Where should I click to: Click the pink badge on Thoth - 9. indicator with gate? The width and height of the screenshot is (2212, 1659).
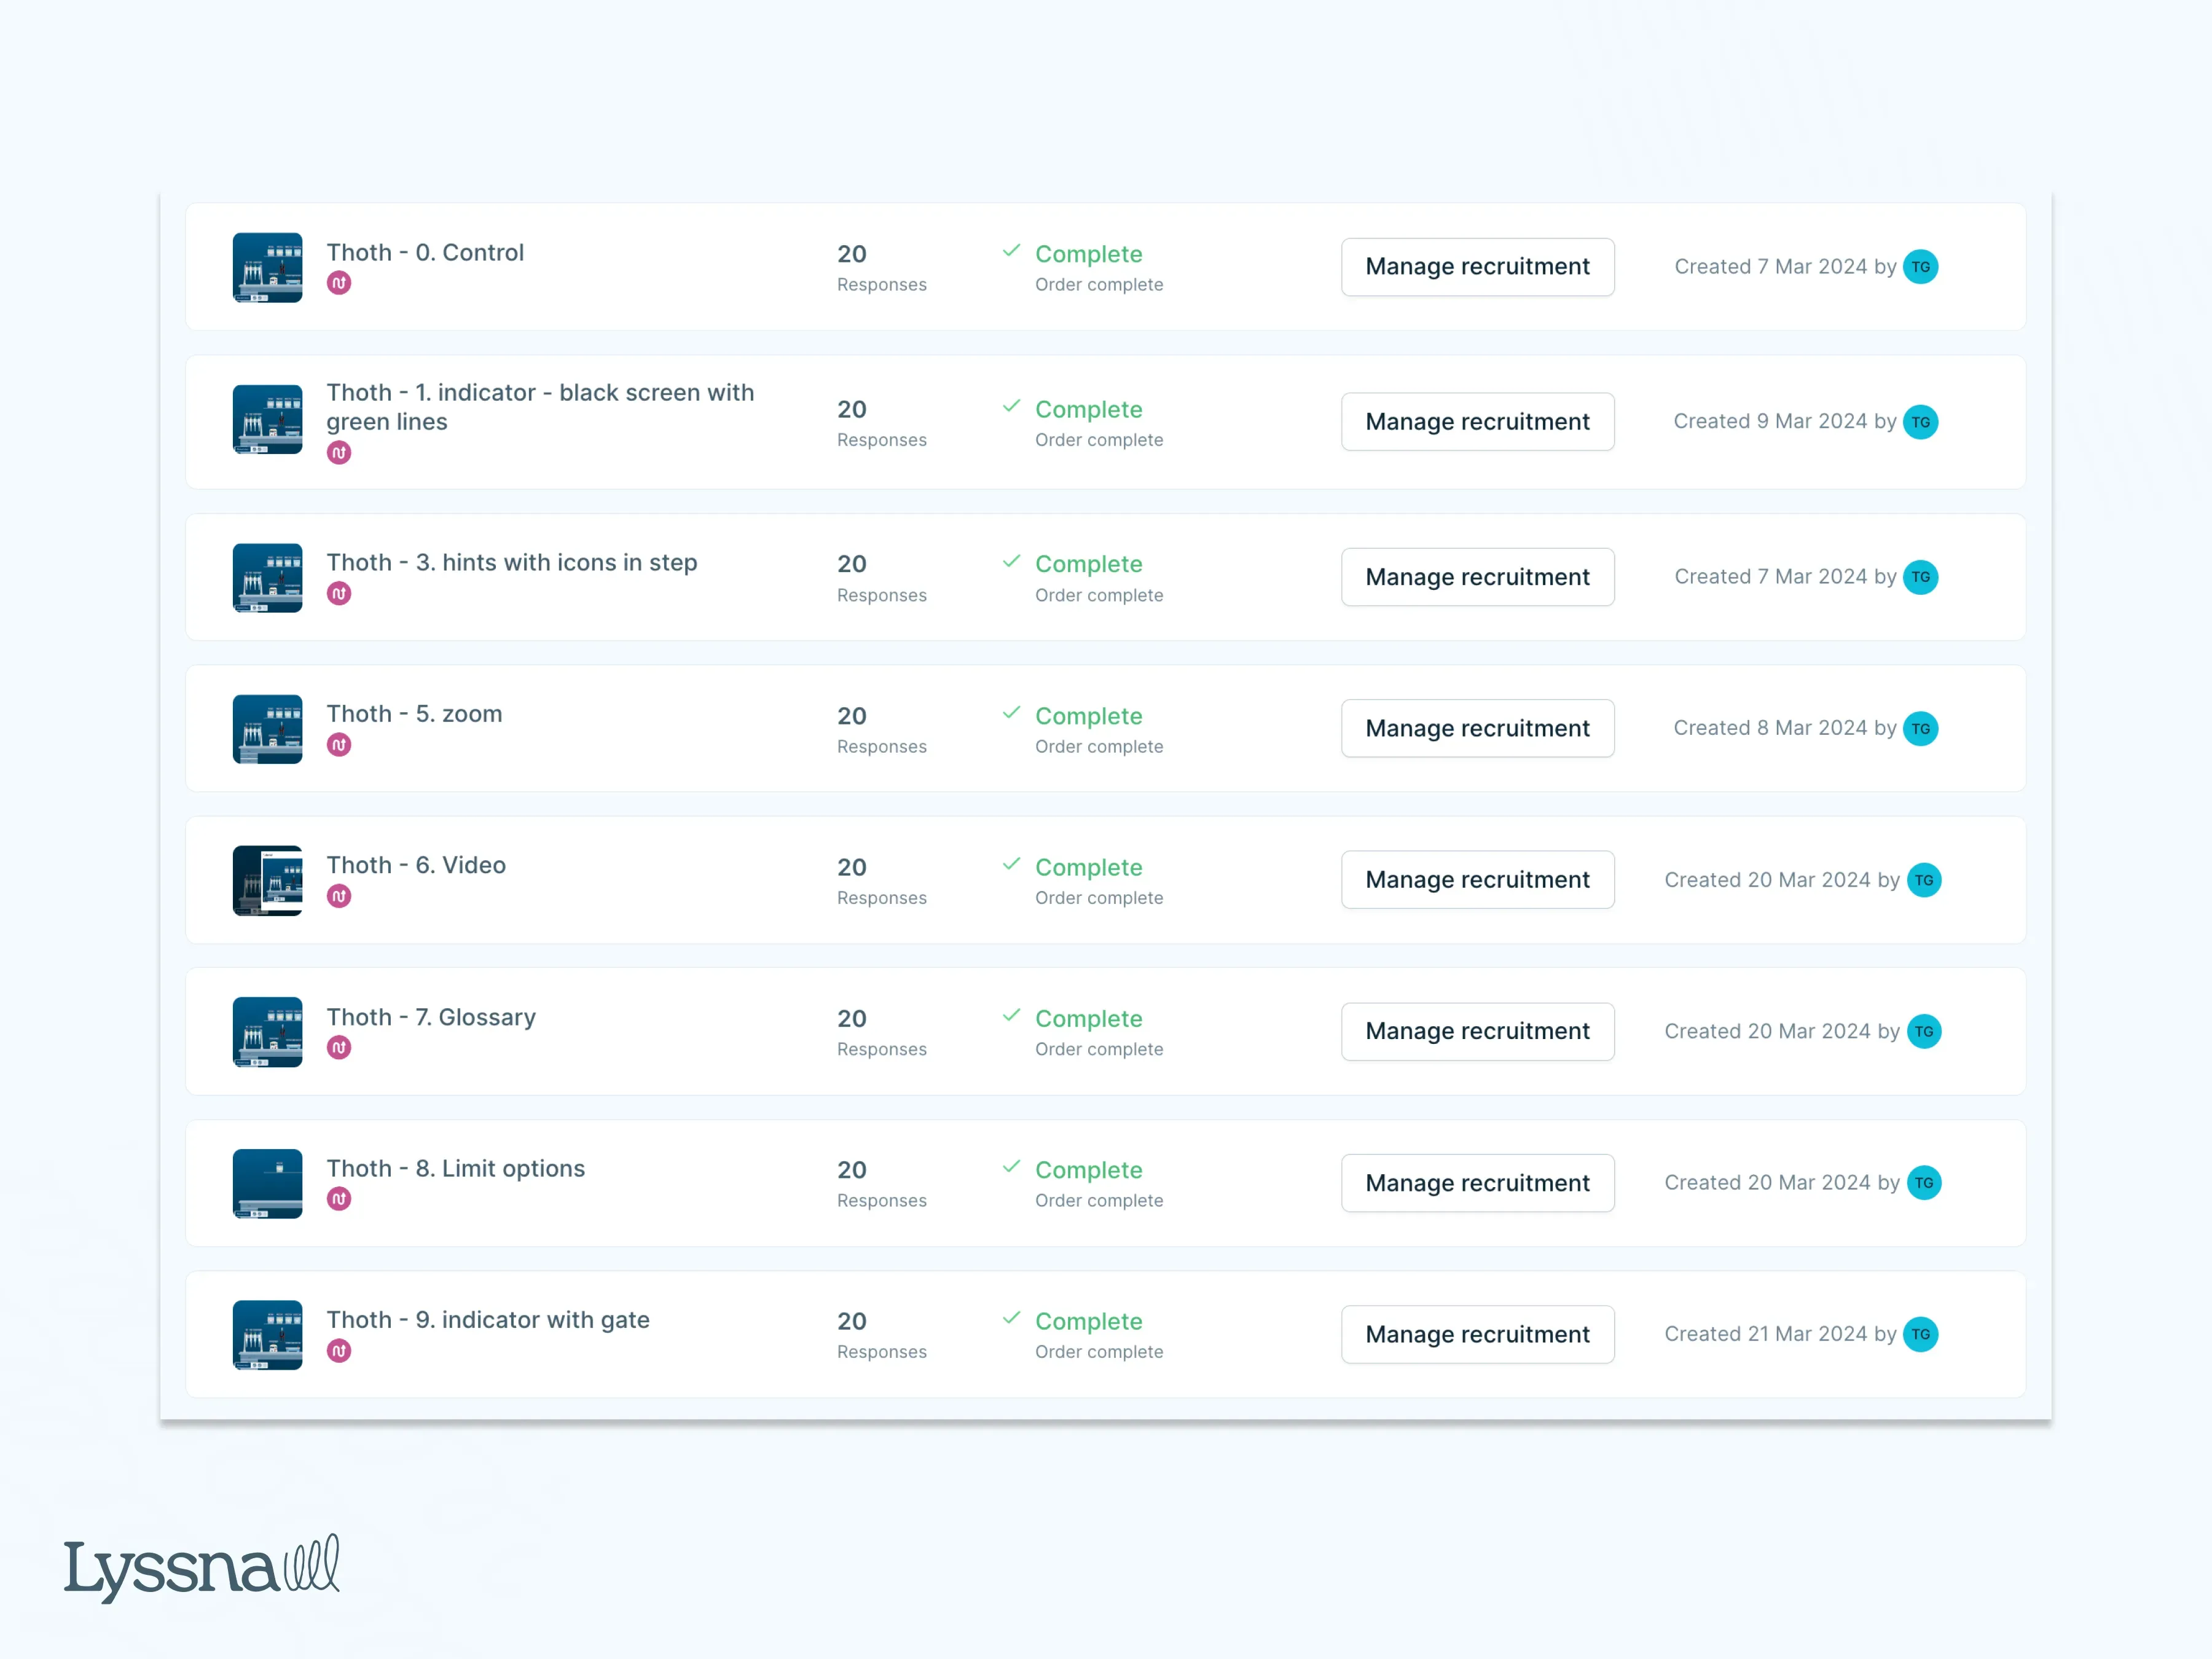click(x=340, y=1351)
